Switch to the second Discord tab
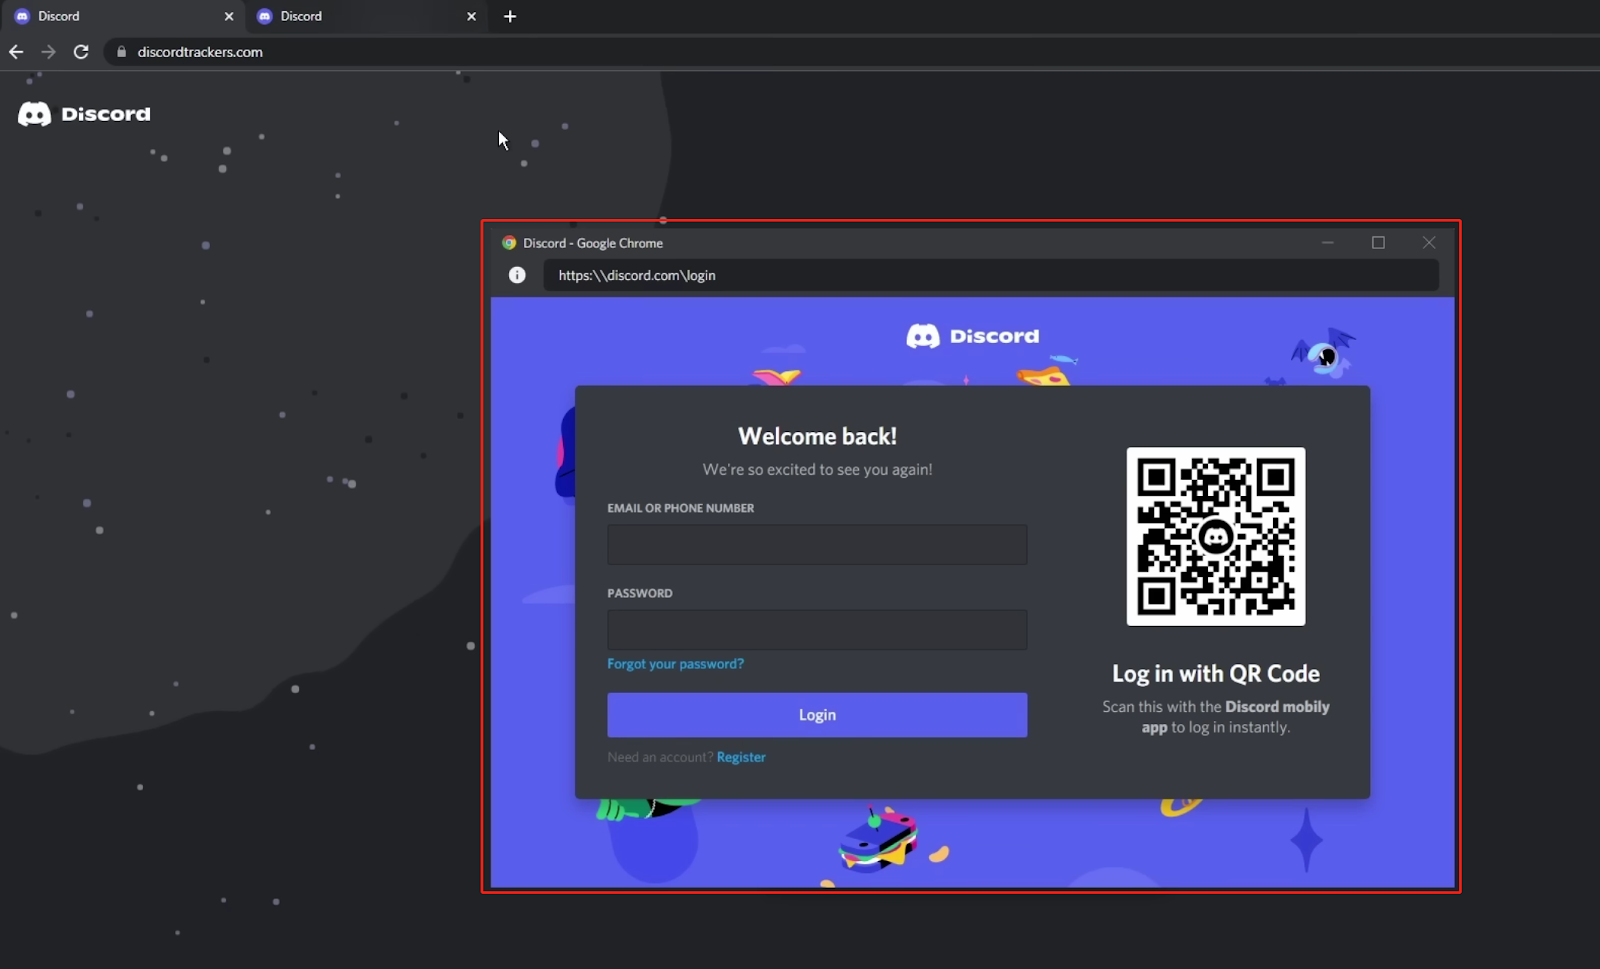The width and height of the screenshot is (1600, 969). tap(366, 16)
